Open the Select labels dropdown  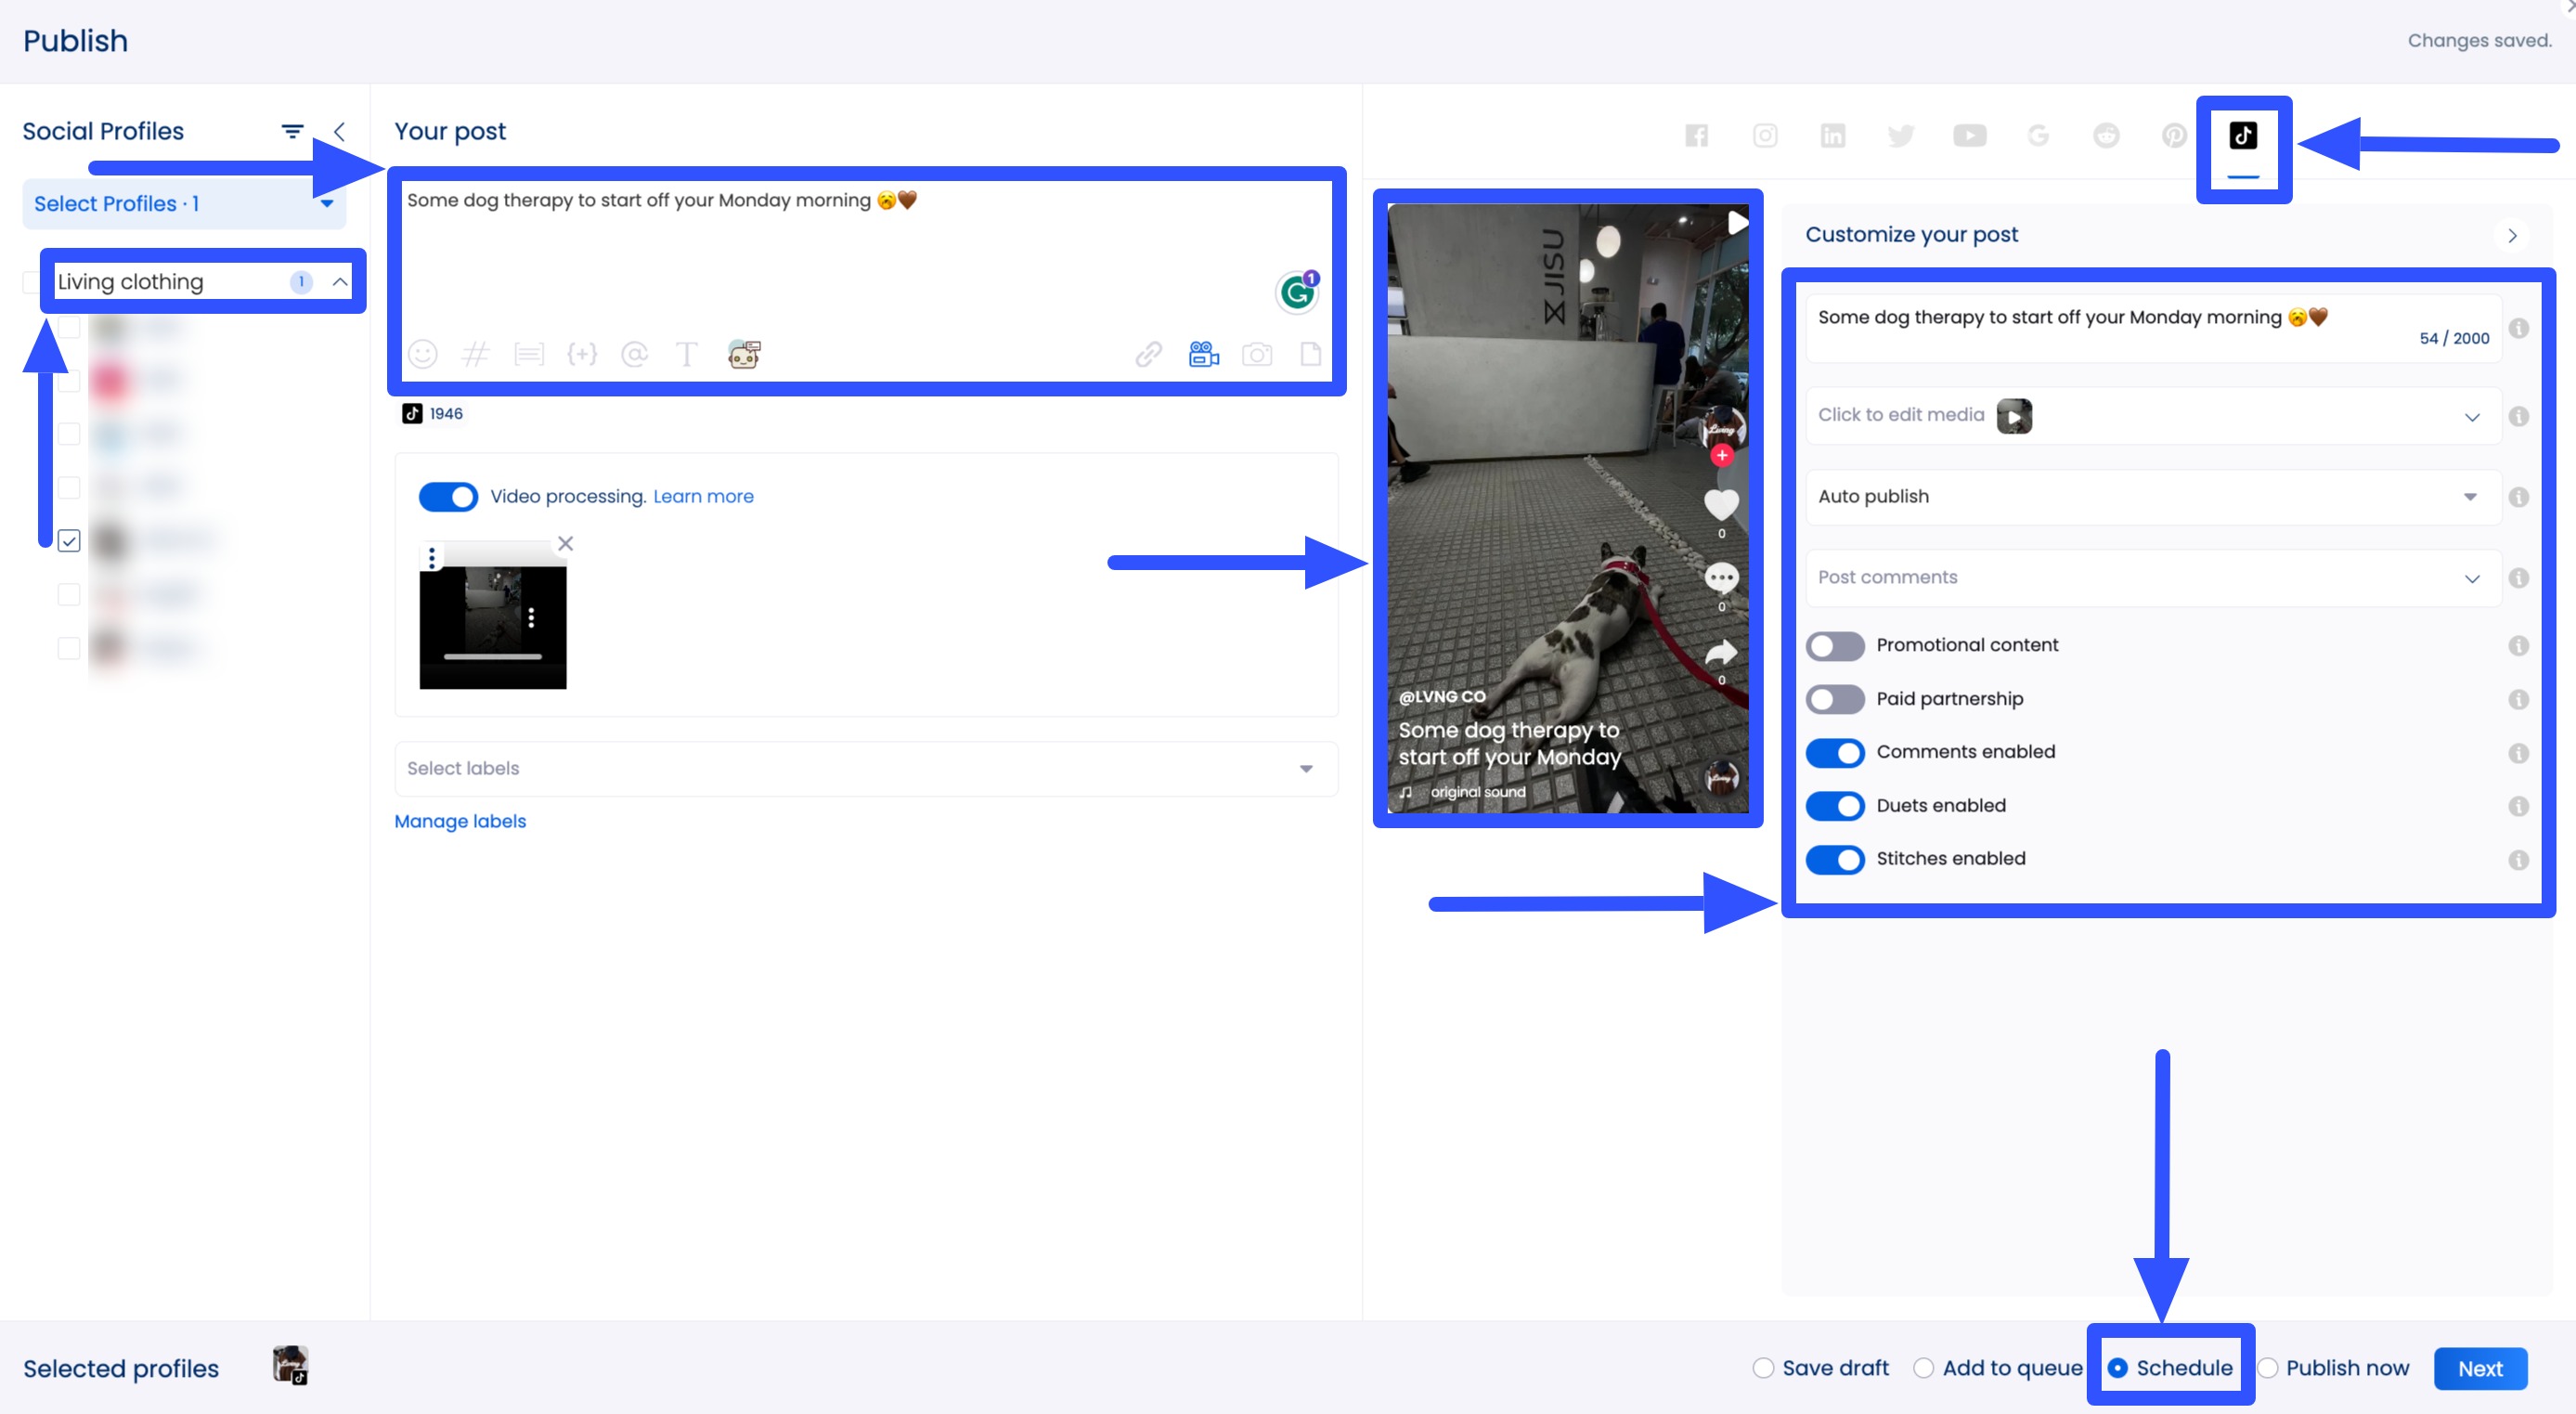pos(865,769)
